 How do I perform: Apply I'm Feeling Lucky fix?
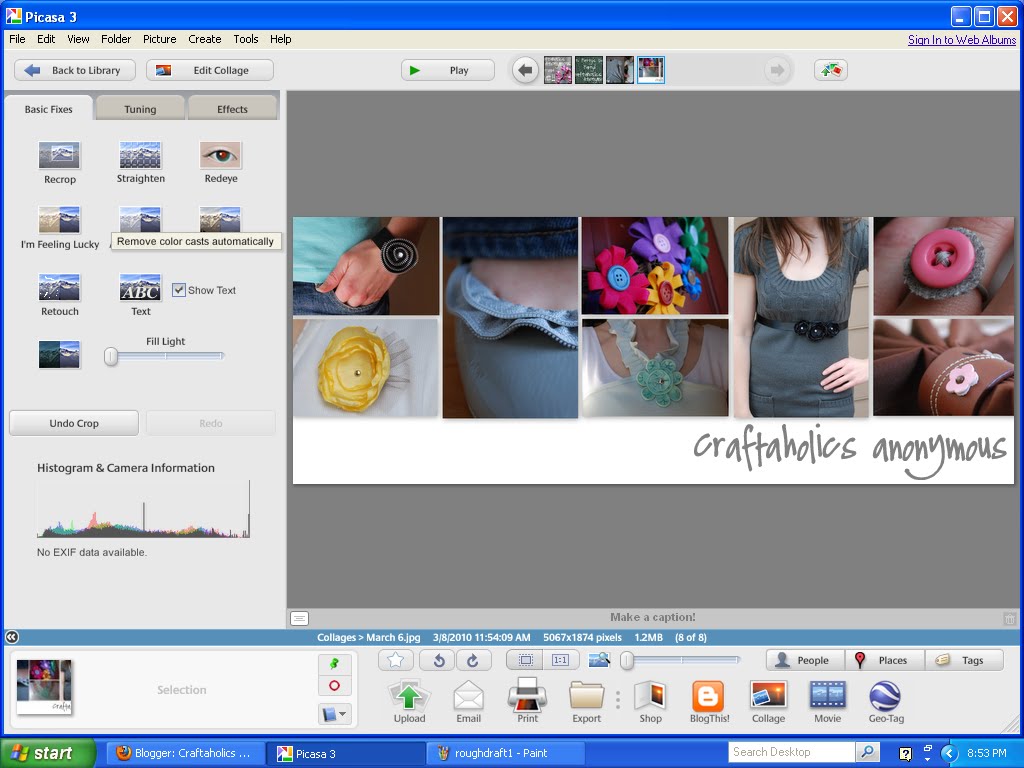coord(59,219)
